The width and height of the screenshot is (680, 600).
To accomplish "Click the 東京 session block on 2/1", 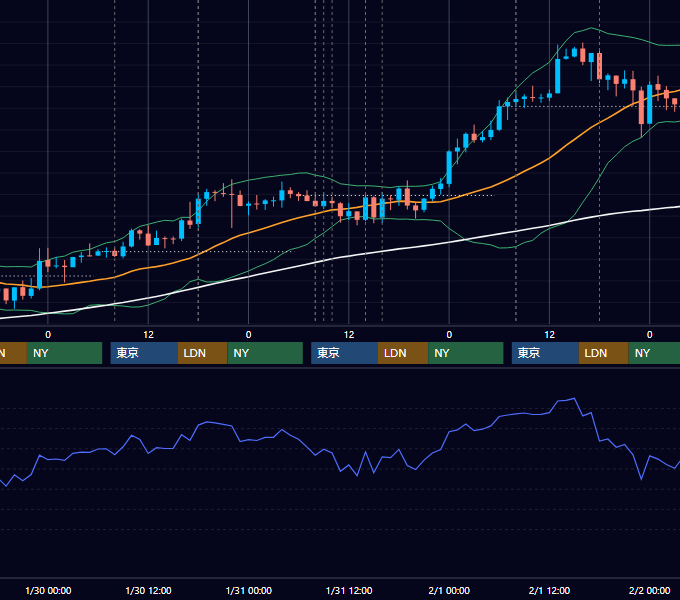I will (545, 353).
